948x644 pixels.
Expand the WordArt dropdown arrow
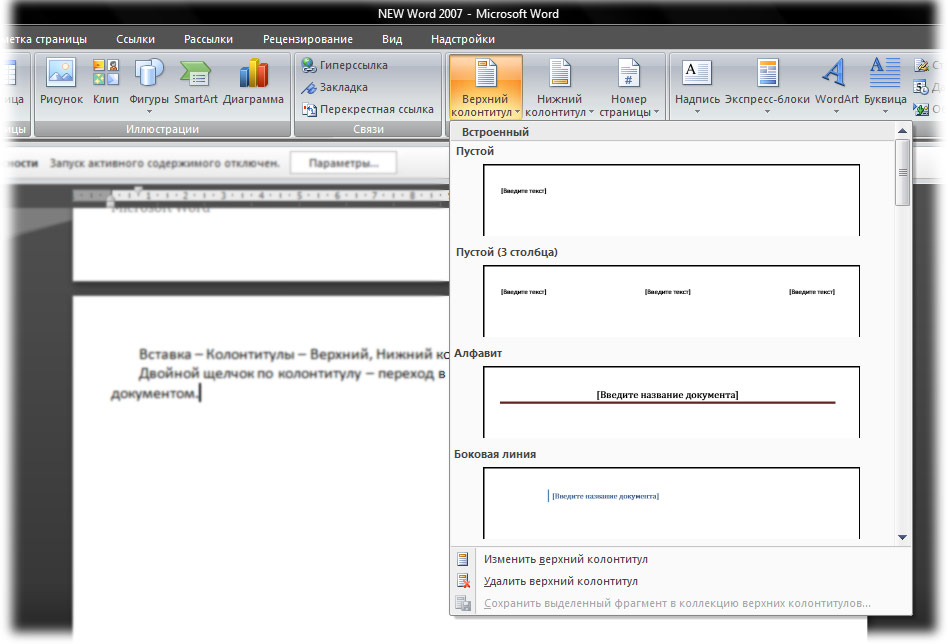837,112
